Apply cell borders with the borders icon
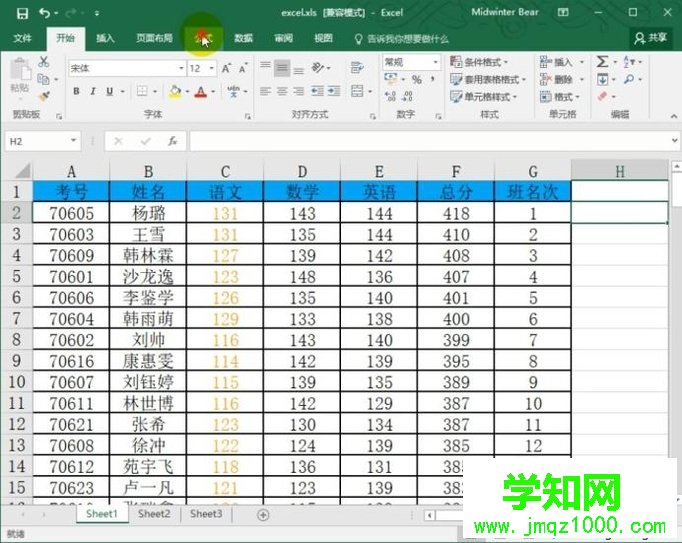 [142, 91]
